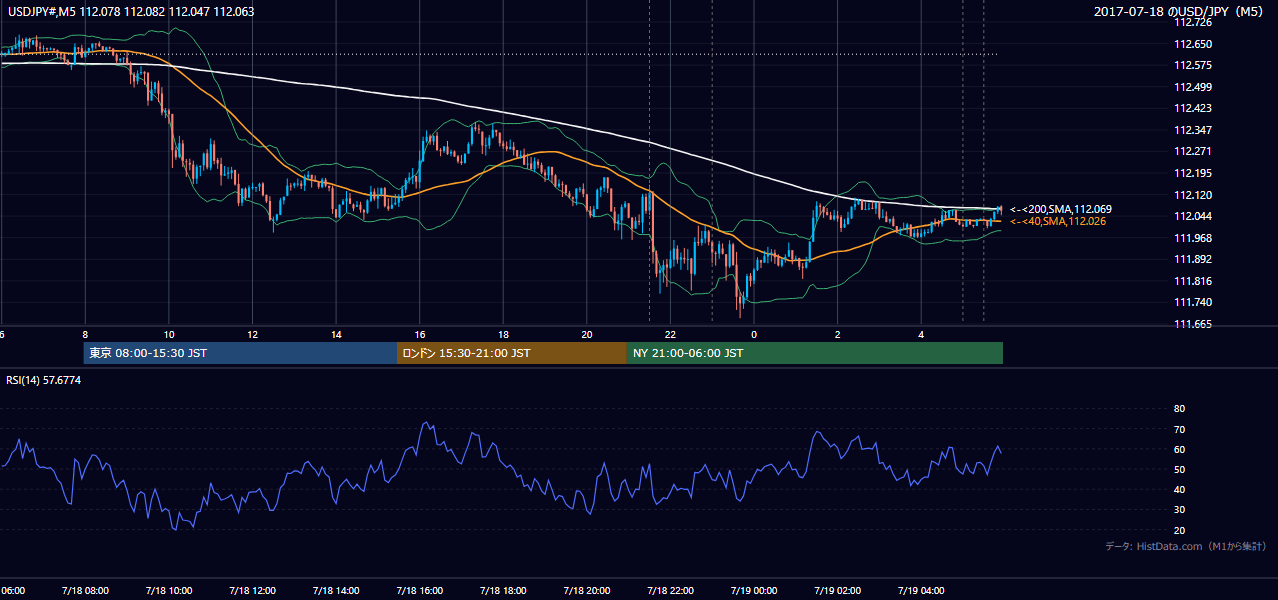Image resolution: width=1278 pixels, height=600 pixels.
Task: Click the '7/18 12:00' bottom time label
Action: 251,591
